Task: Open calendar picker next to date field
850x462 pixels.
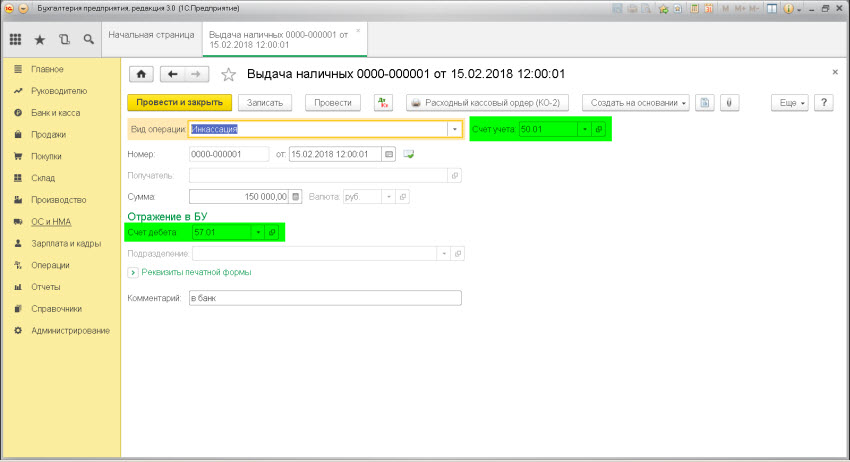Action: 388,154
